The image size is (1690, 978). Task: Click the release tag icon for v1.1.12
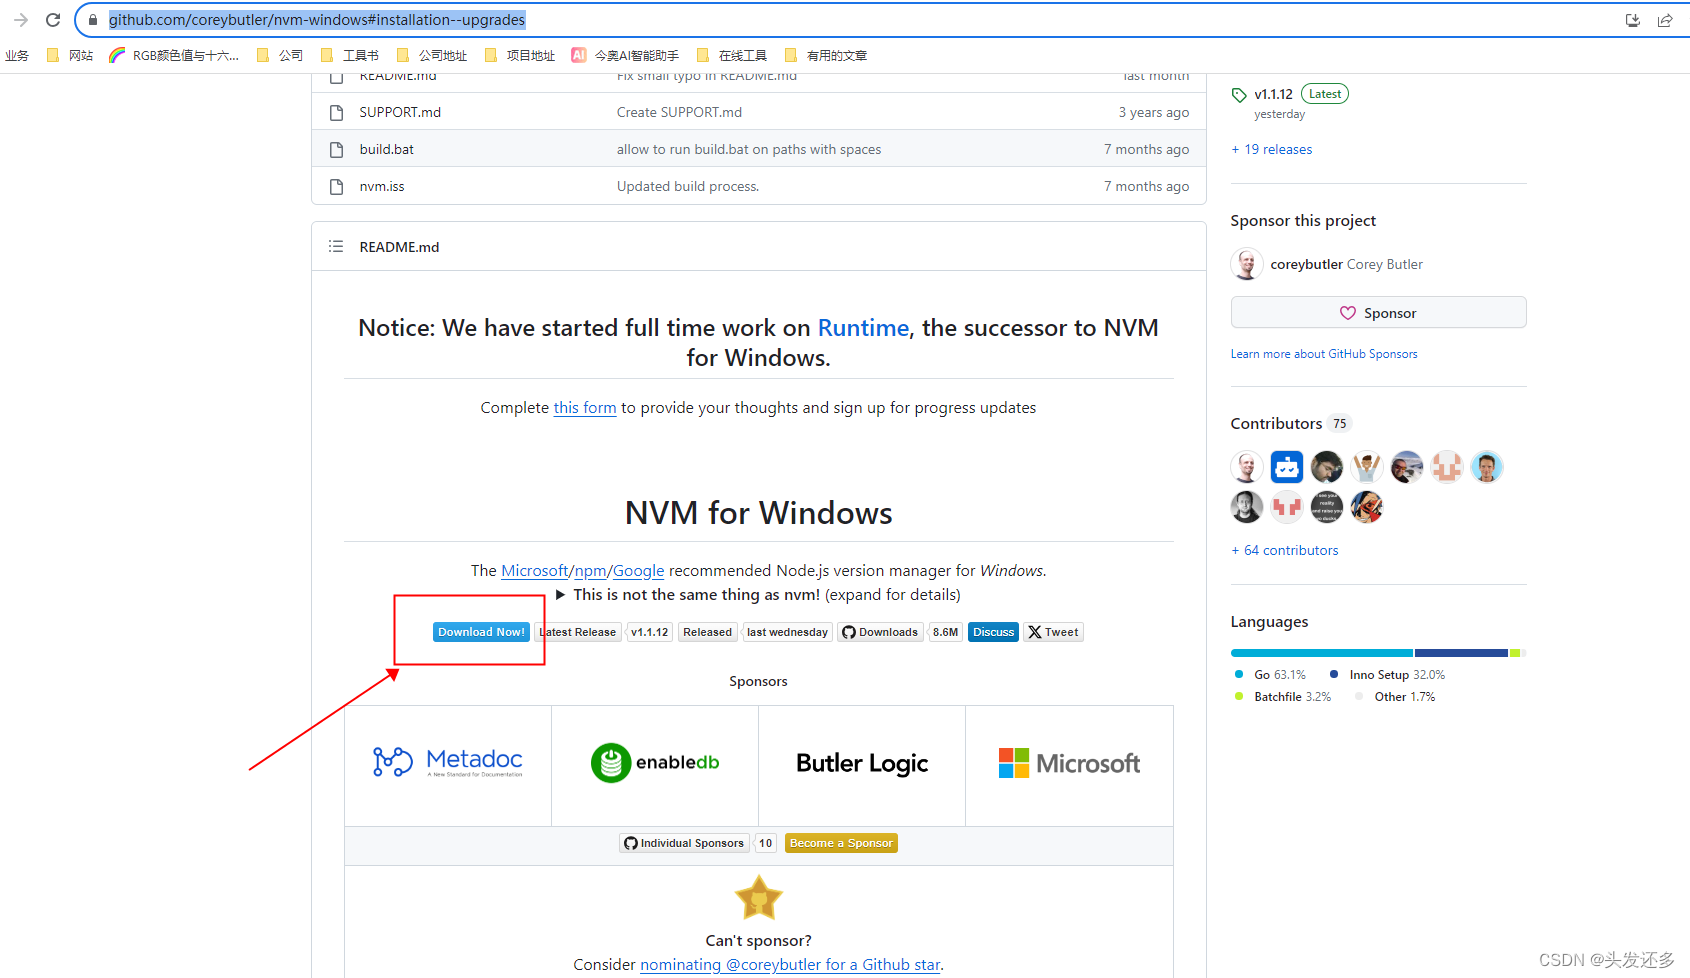1239,95
